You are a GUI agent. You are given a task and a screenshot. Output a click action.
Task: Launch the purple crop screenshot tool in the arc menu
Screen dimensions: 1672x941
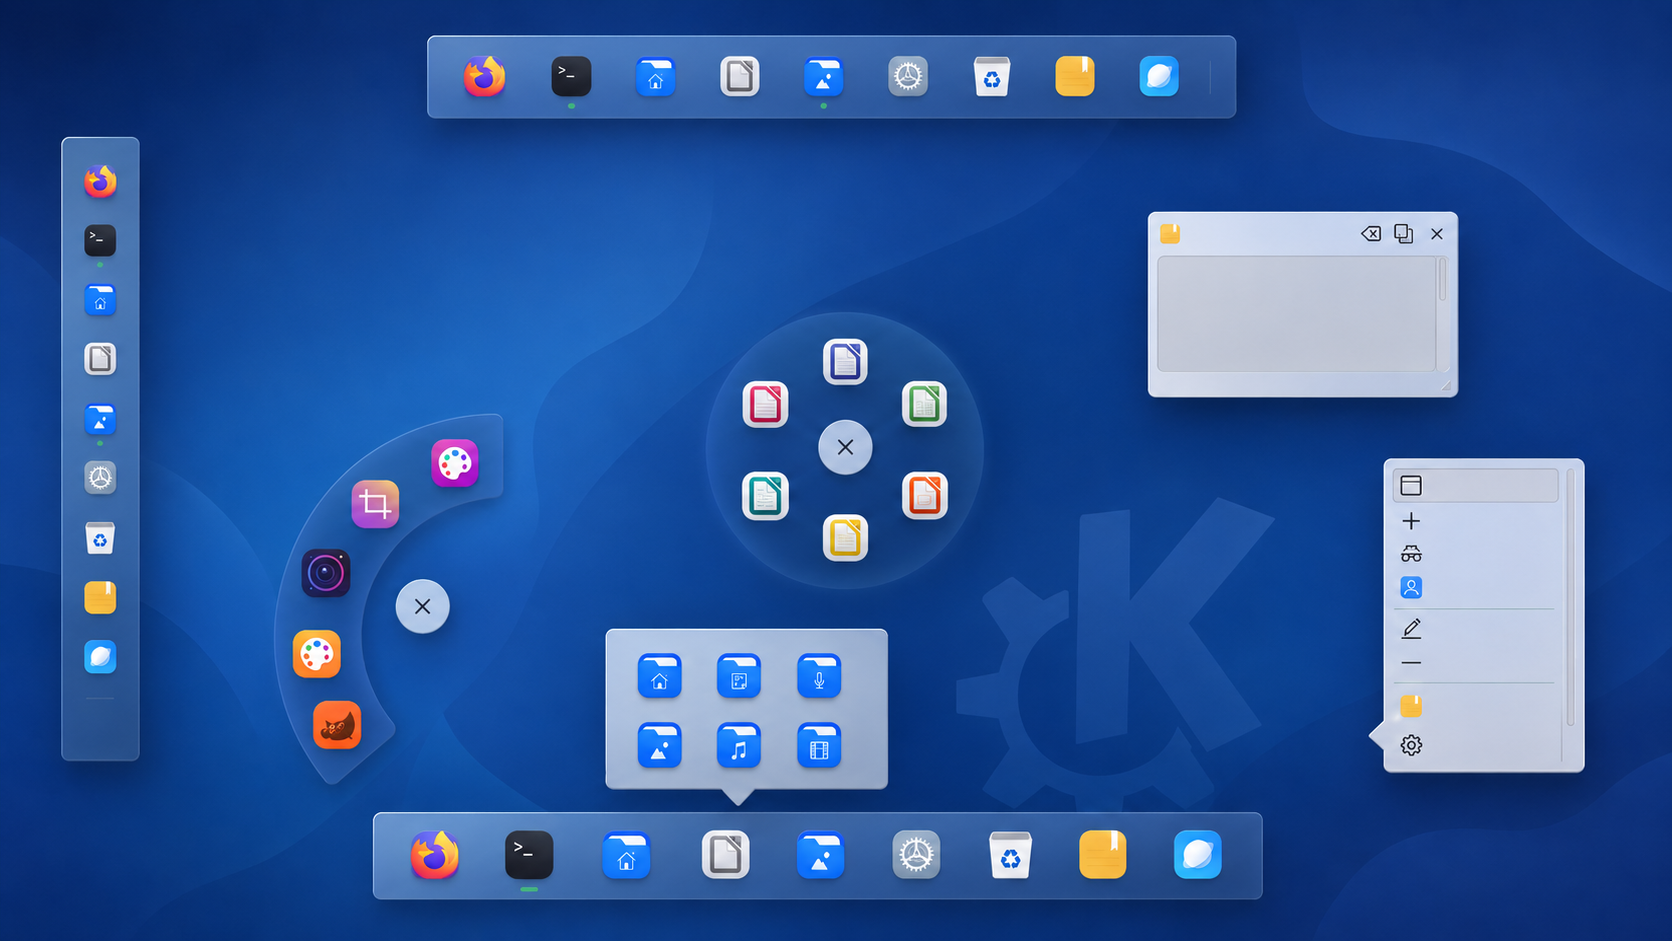[x=375, y=504]
